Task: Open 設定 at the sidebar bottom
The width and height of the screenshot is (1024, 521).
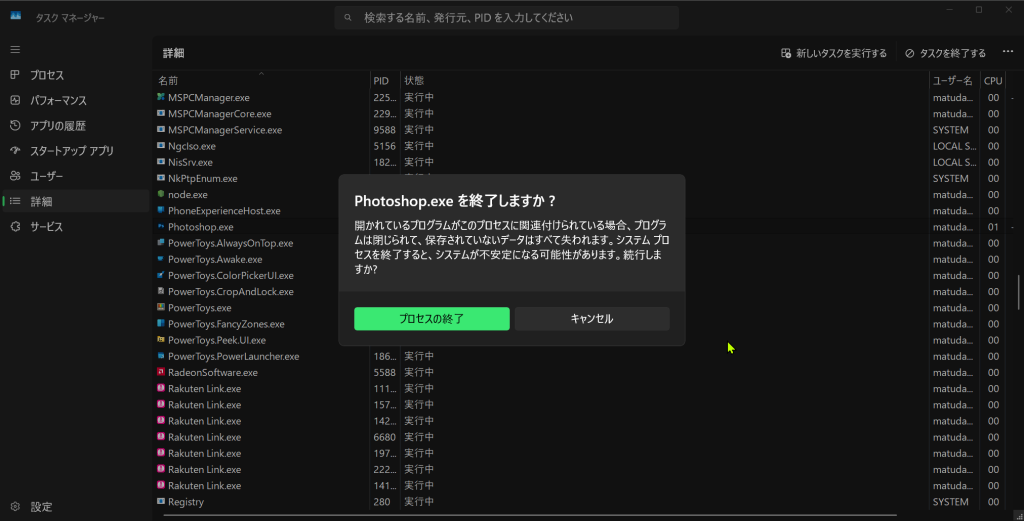Action: coord(40,507)
